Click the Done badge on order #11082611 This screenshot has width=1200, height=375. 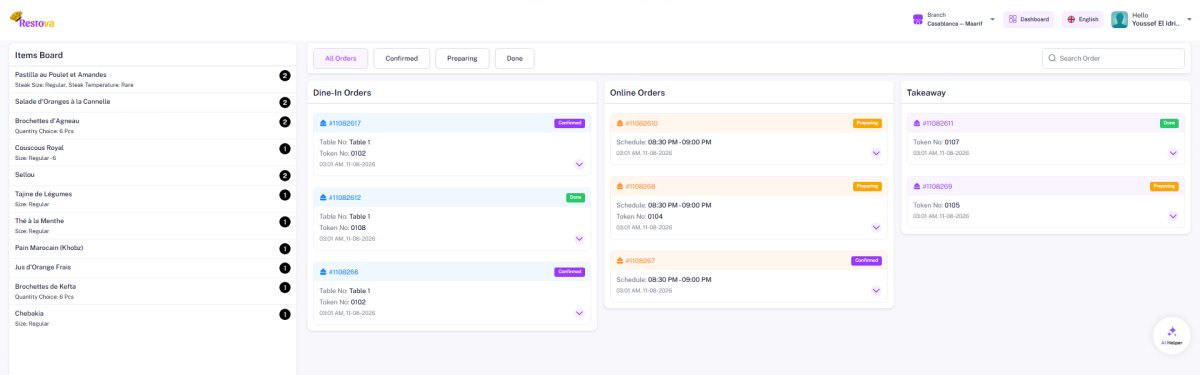(1169, 123)
